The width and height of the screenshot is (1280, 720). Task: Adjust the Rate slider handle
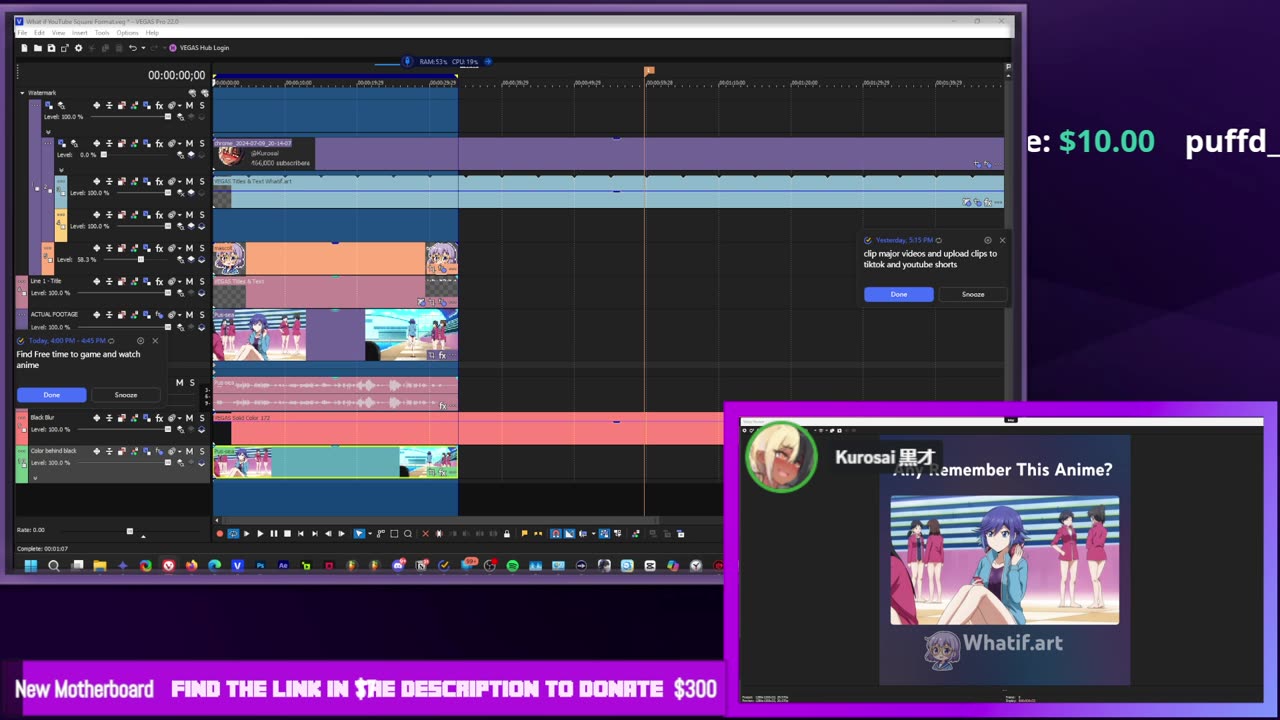(129, 531)
